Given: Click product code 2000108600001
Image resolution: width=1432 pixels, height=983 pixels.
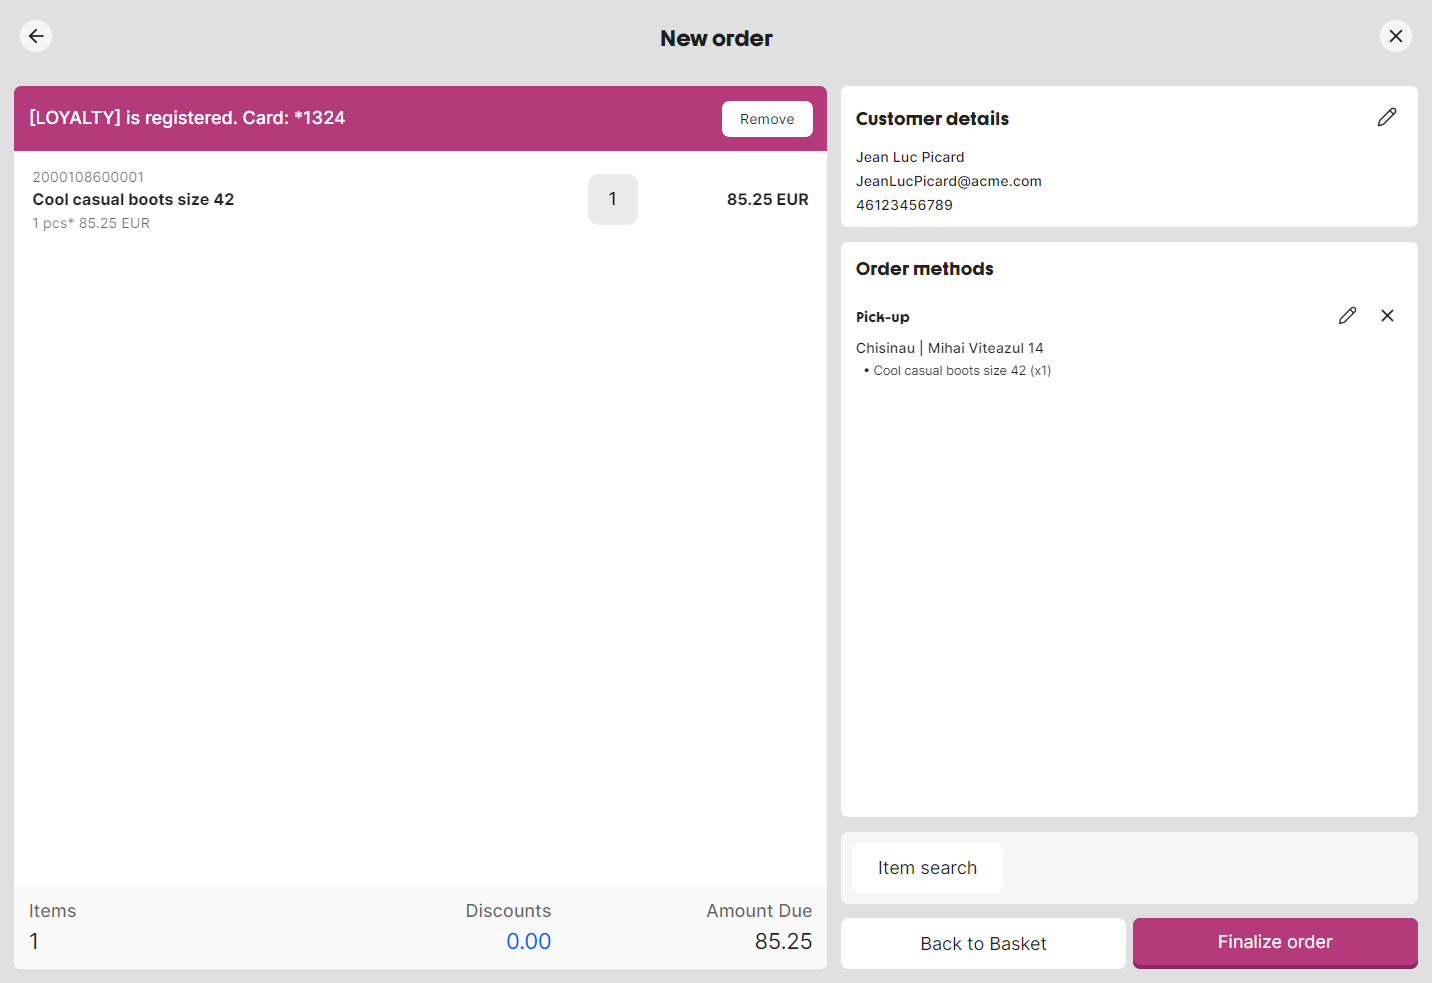Looking at the screenshot, I should pyautogui.click(x=88, y=176).
